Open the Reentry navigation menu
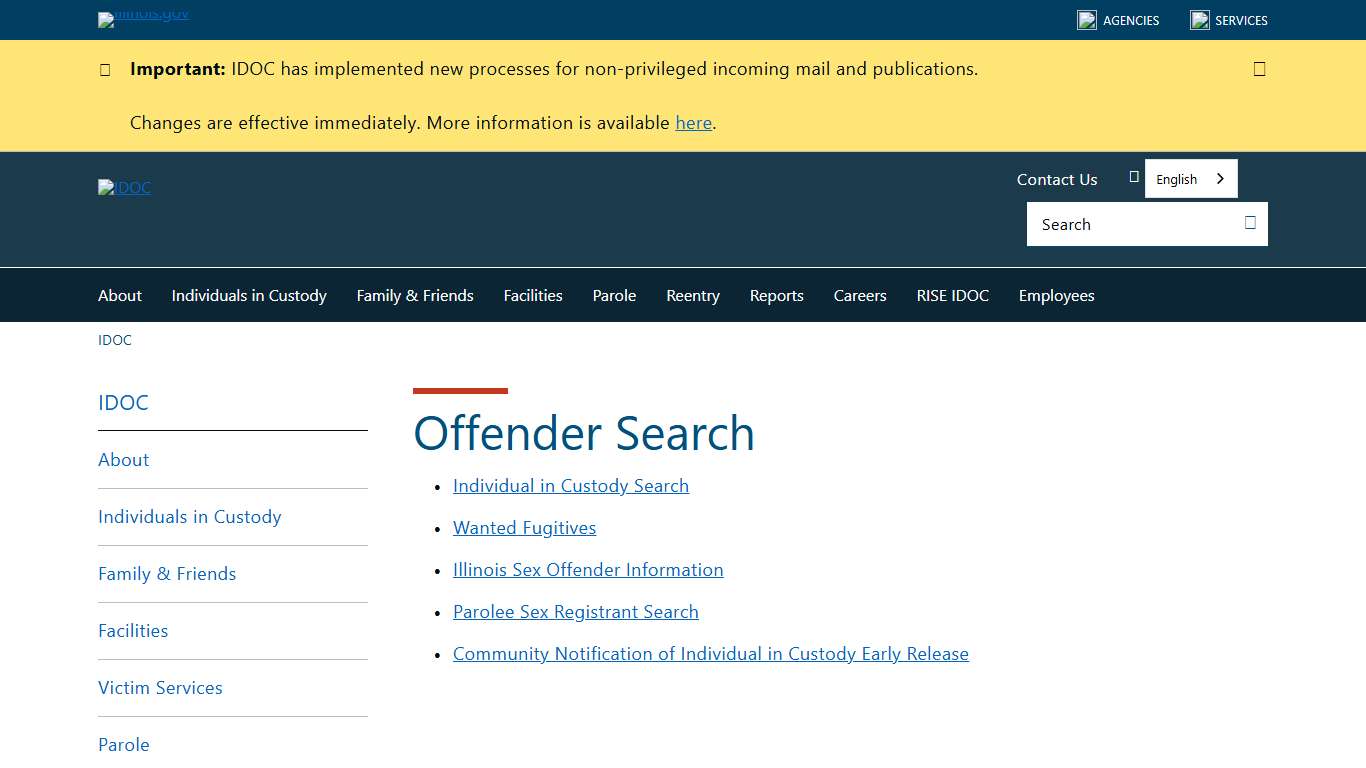The image size is (1366, 768). pos(692,295)
